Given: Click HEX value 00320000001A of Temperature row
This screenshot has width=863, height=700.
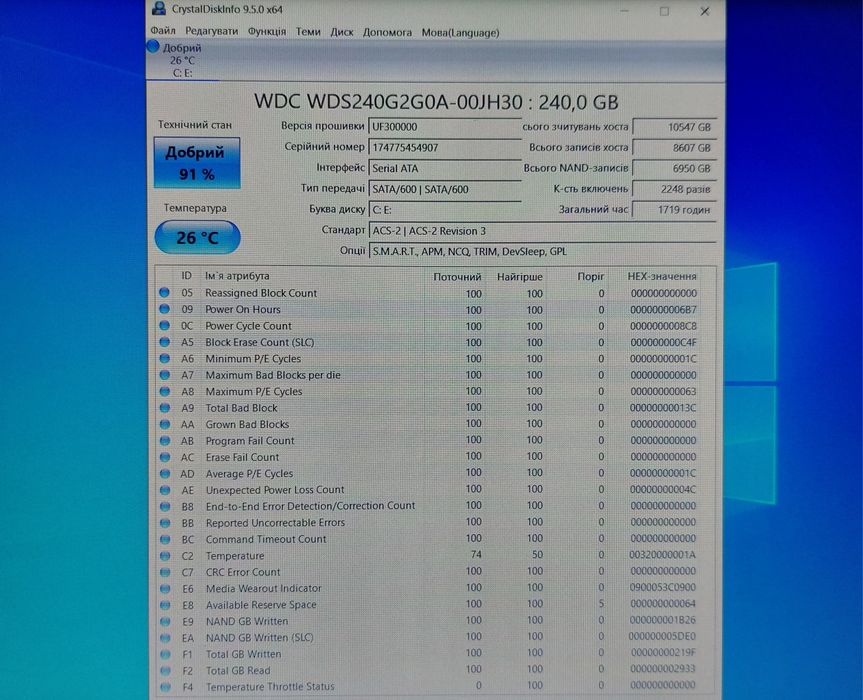Looking at the screenshot, I should (662, 555).
